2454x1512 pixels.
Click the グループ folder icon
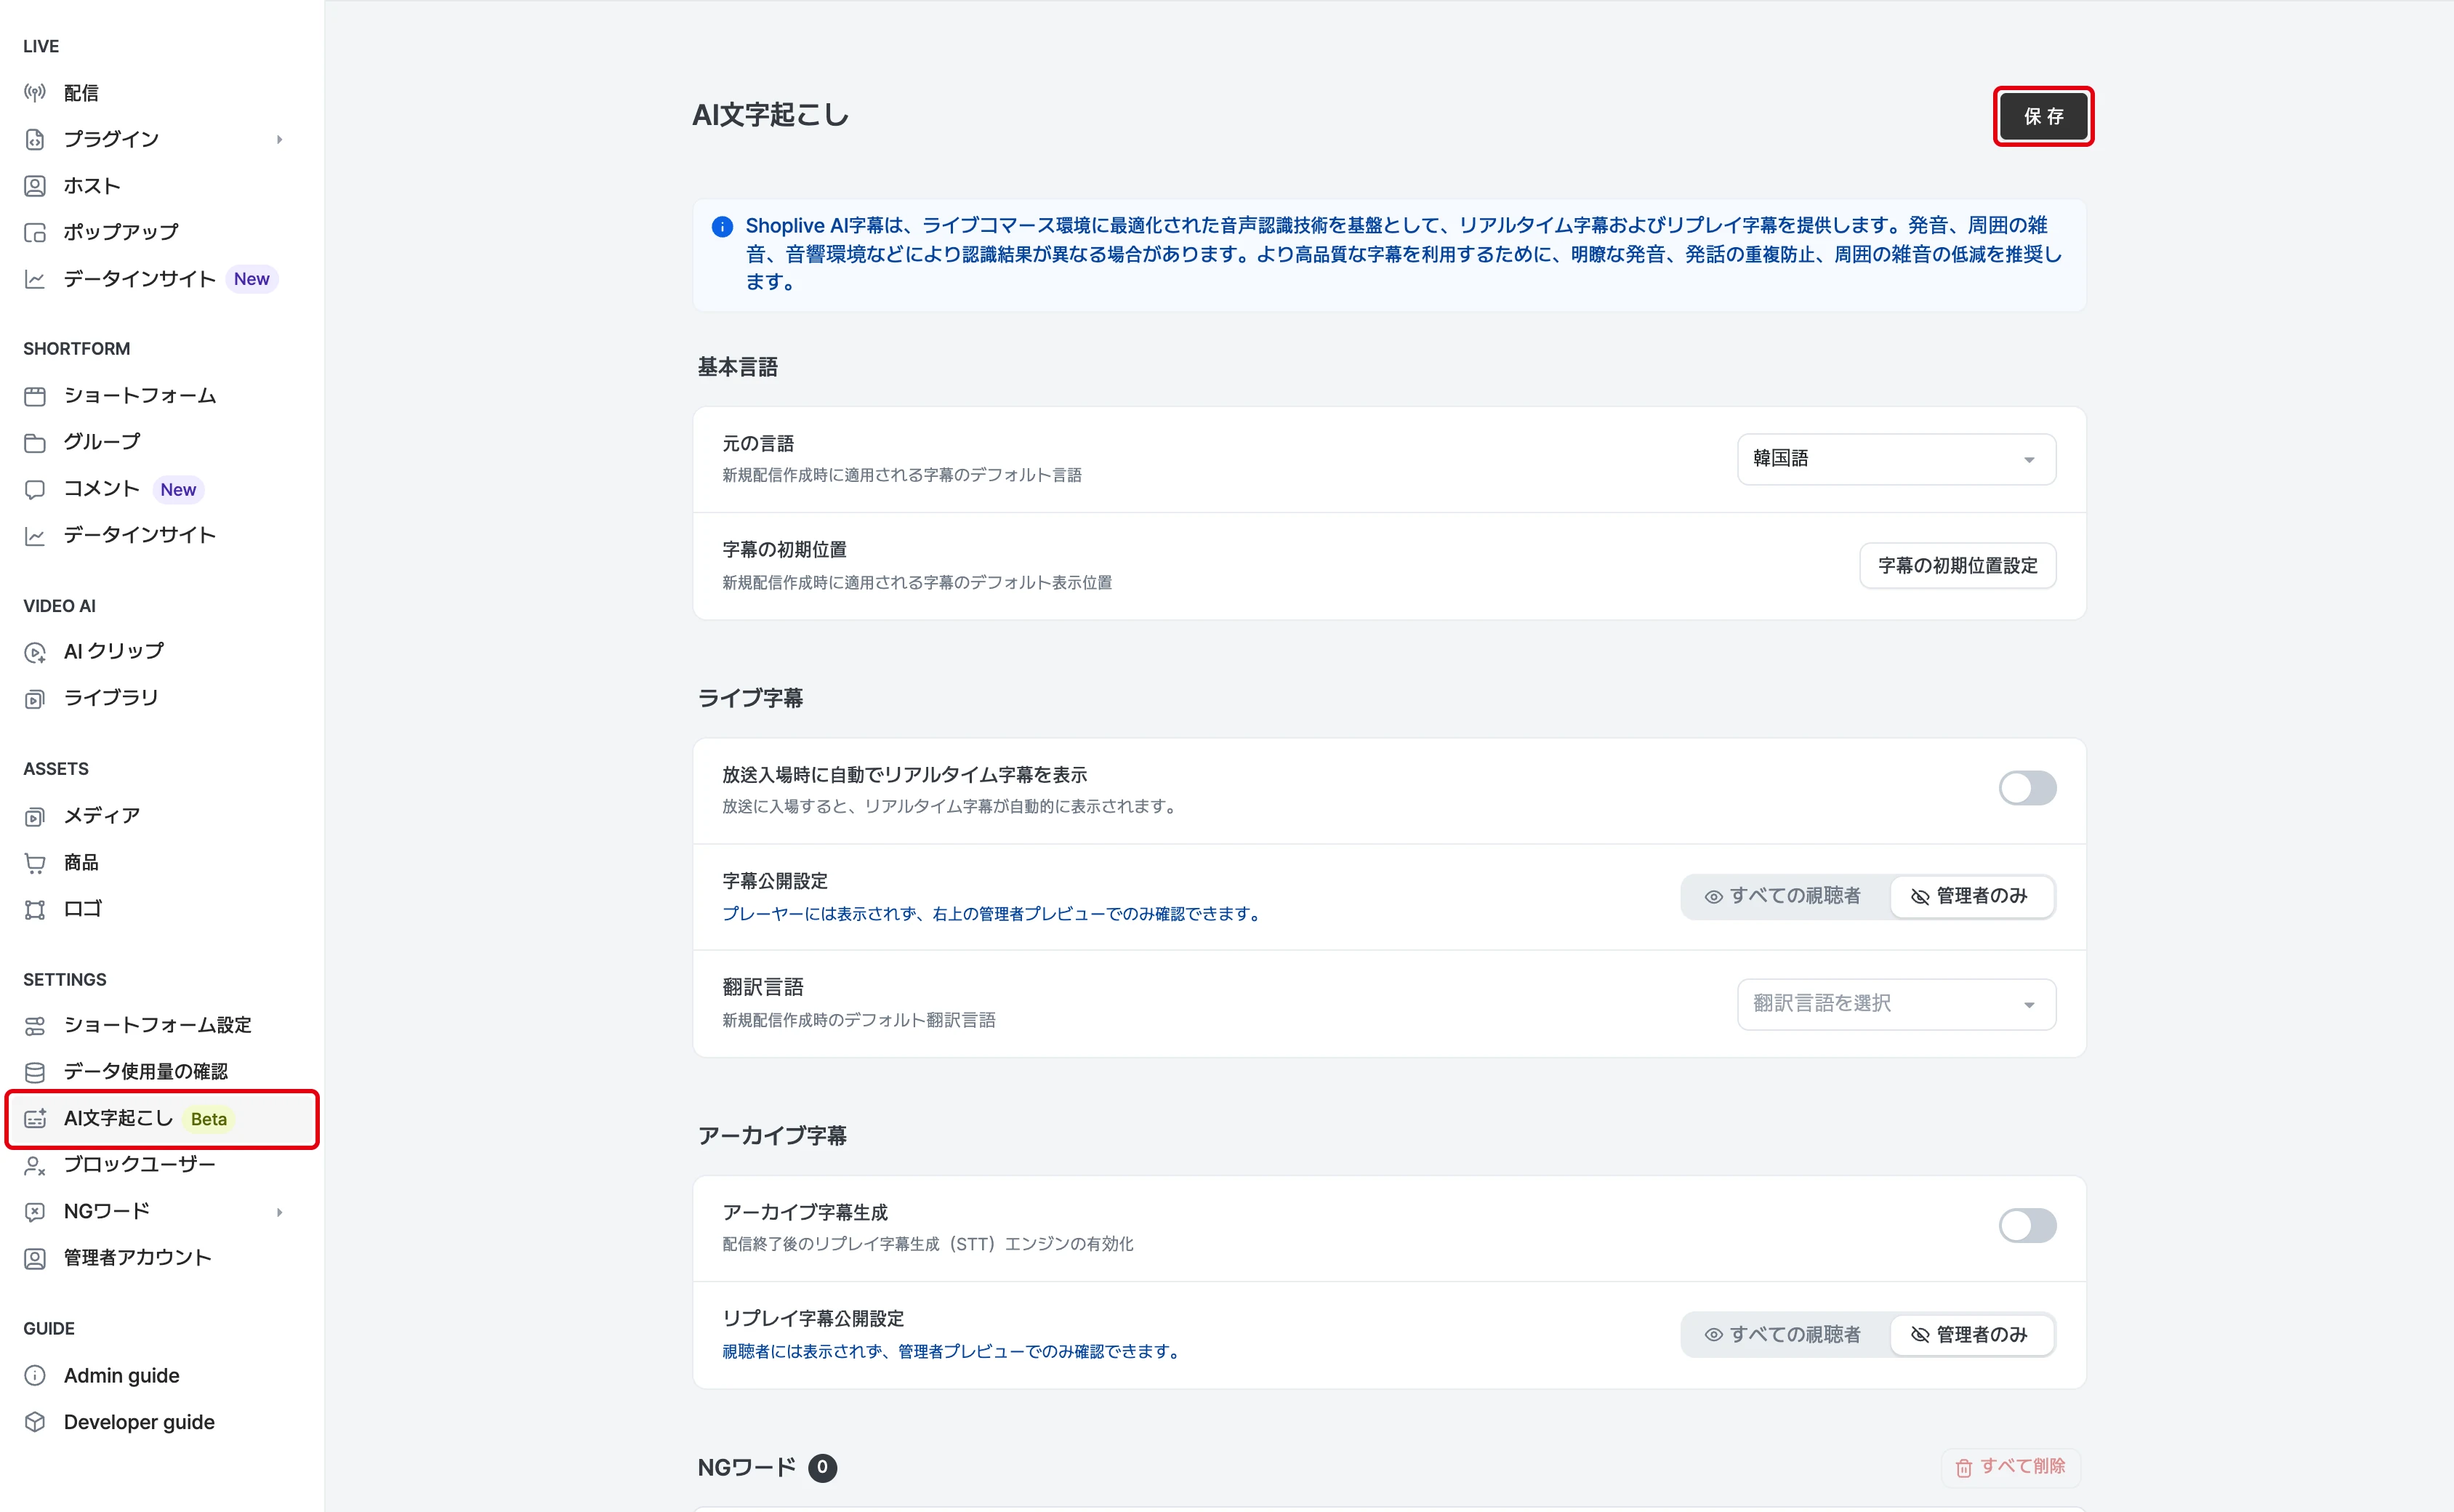(35, 442)
